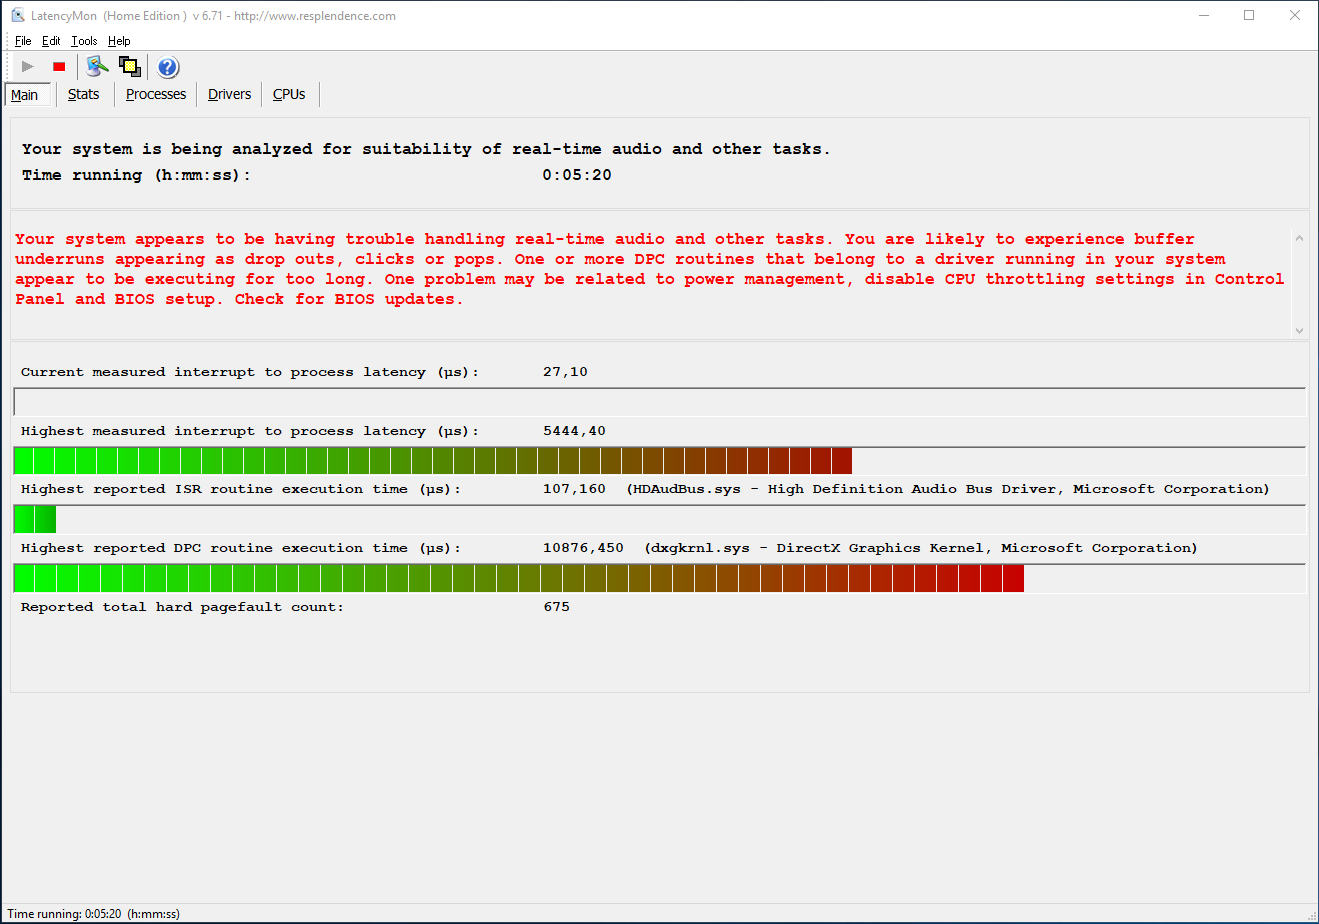Stop the latency monitor with the red square
The height and width of the screenshot is (924, 1319).
(59, 67)
